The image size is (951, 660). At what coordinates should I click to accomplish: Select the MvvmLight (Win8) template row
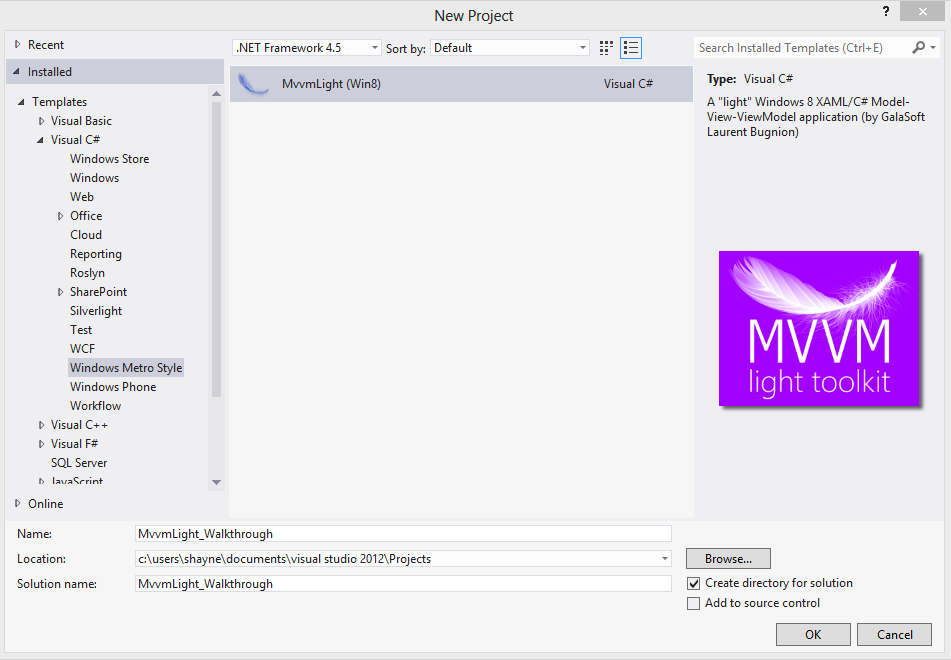click(x=461, y=84)
